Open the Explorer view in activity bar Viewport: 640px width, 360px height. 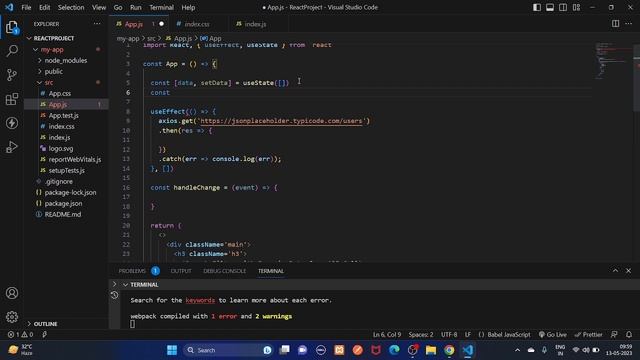point(12,28)
